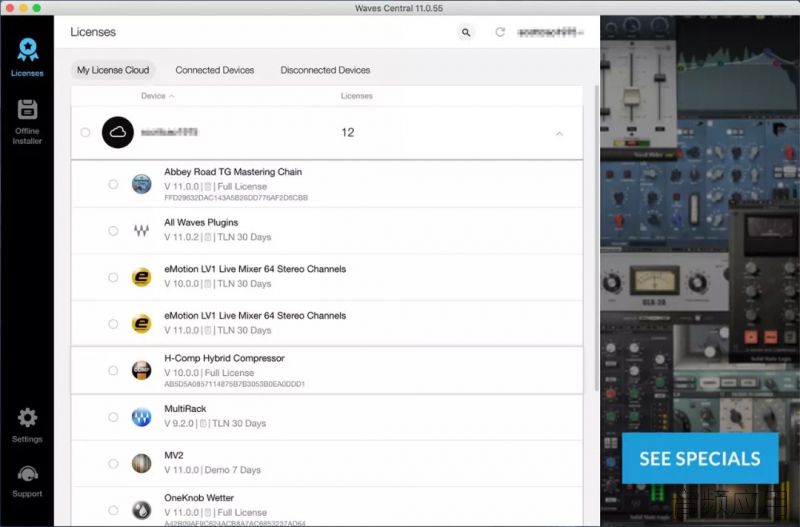Click the MV2 title
The image size is (800, 527).
tap(173, 455)
